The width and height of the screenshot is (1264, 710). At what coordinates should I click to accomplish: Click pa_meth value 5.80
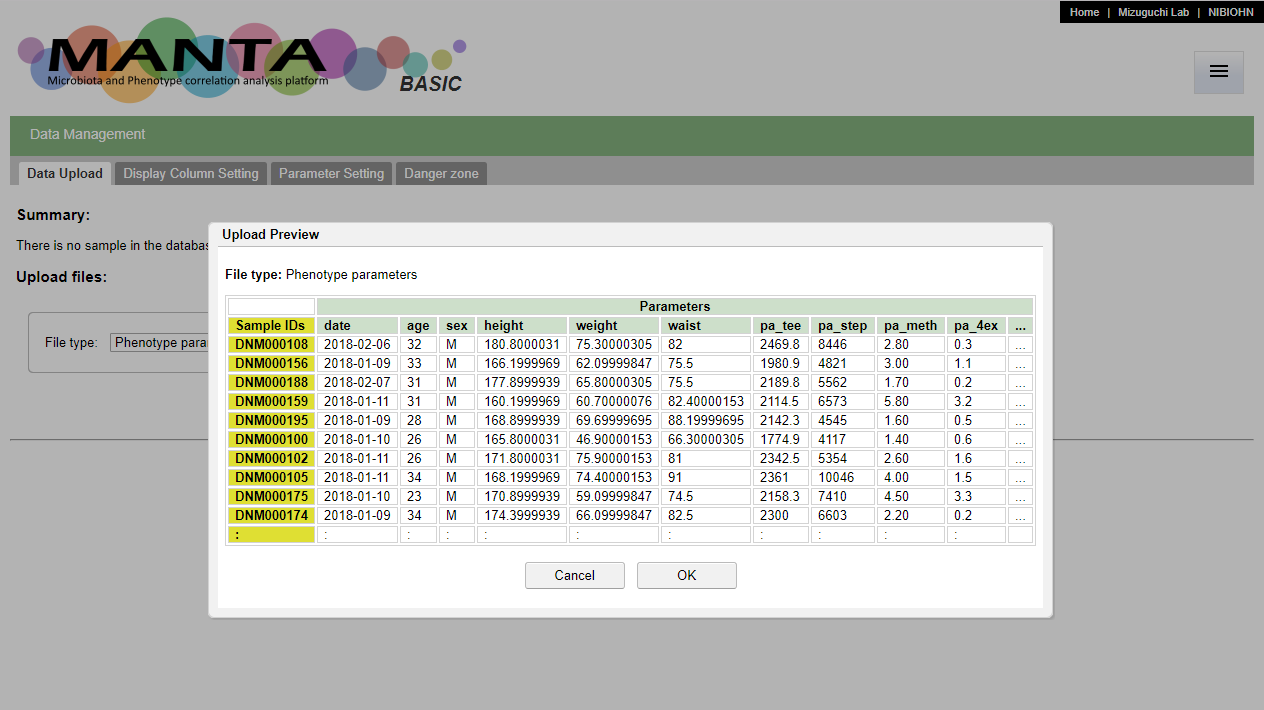point(911,401)
